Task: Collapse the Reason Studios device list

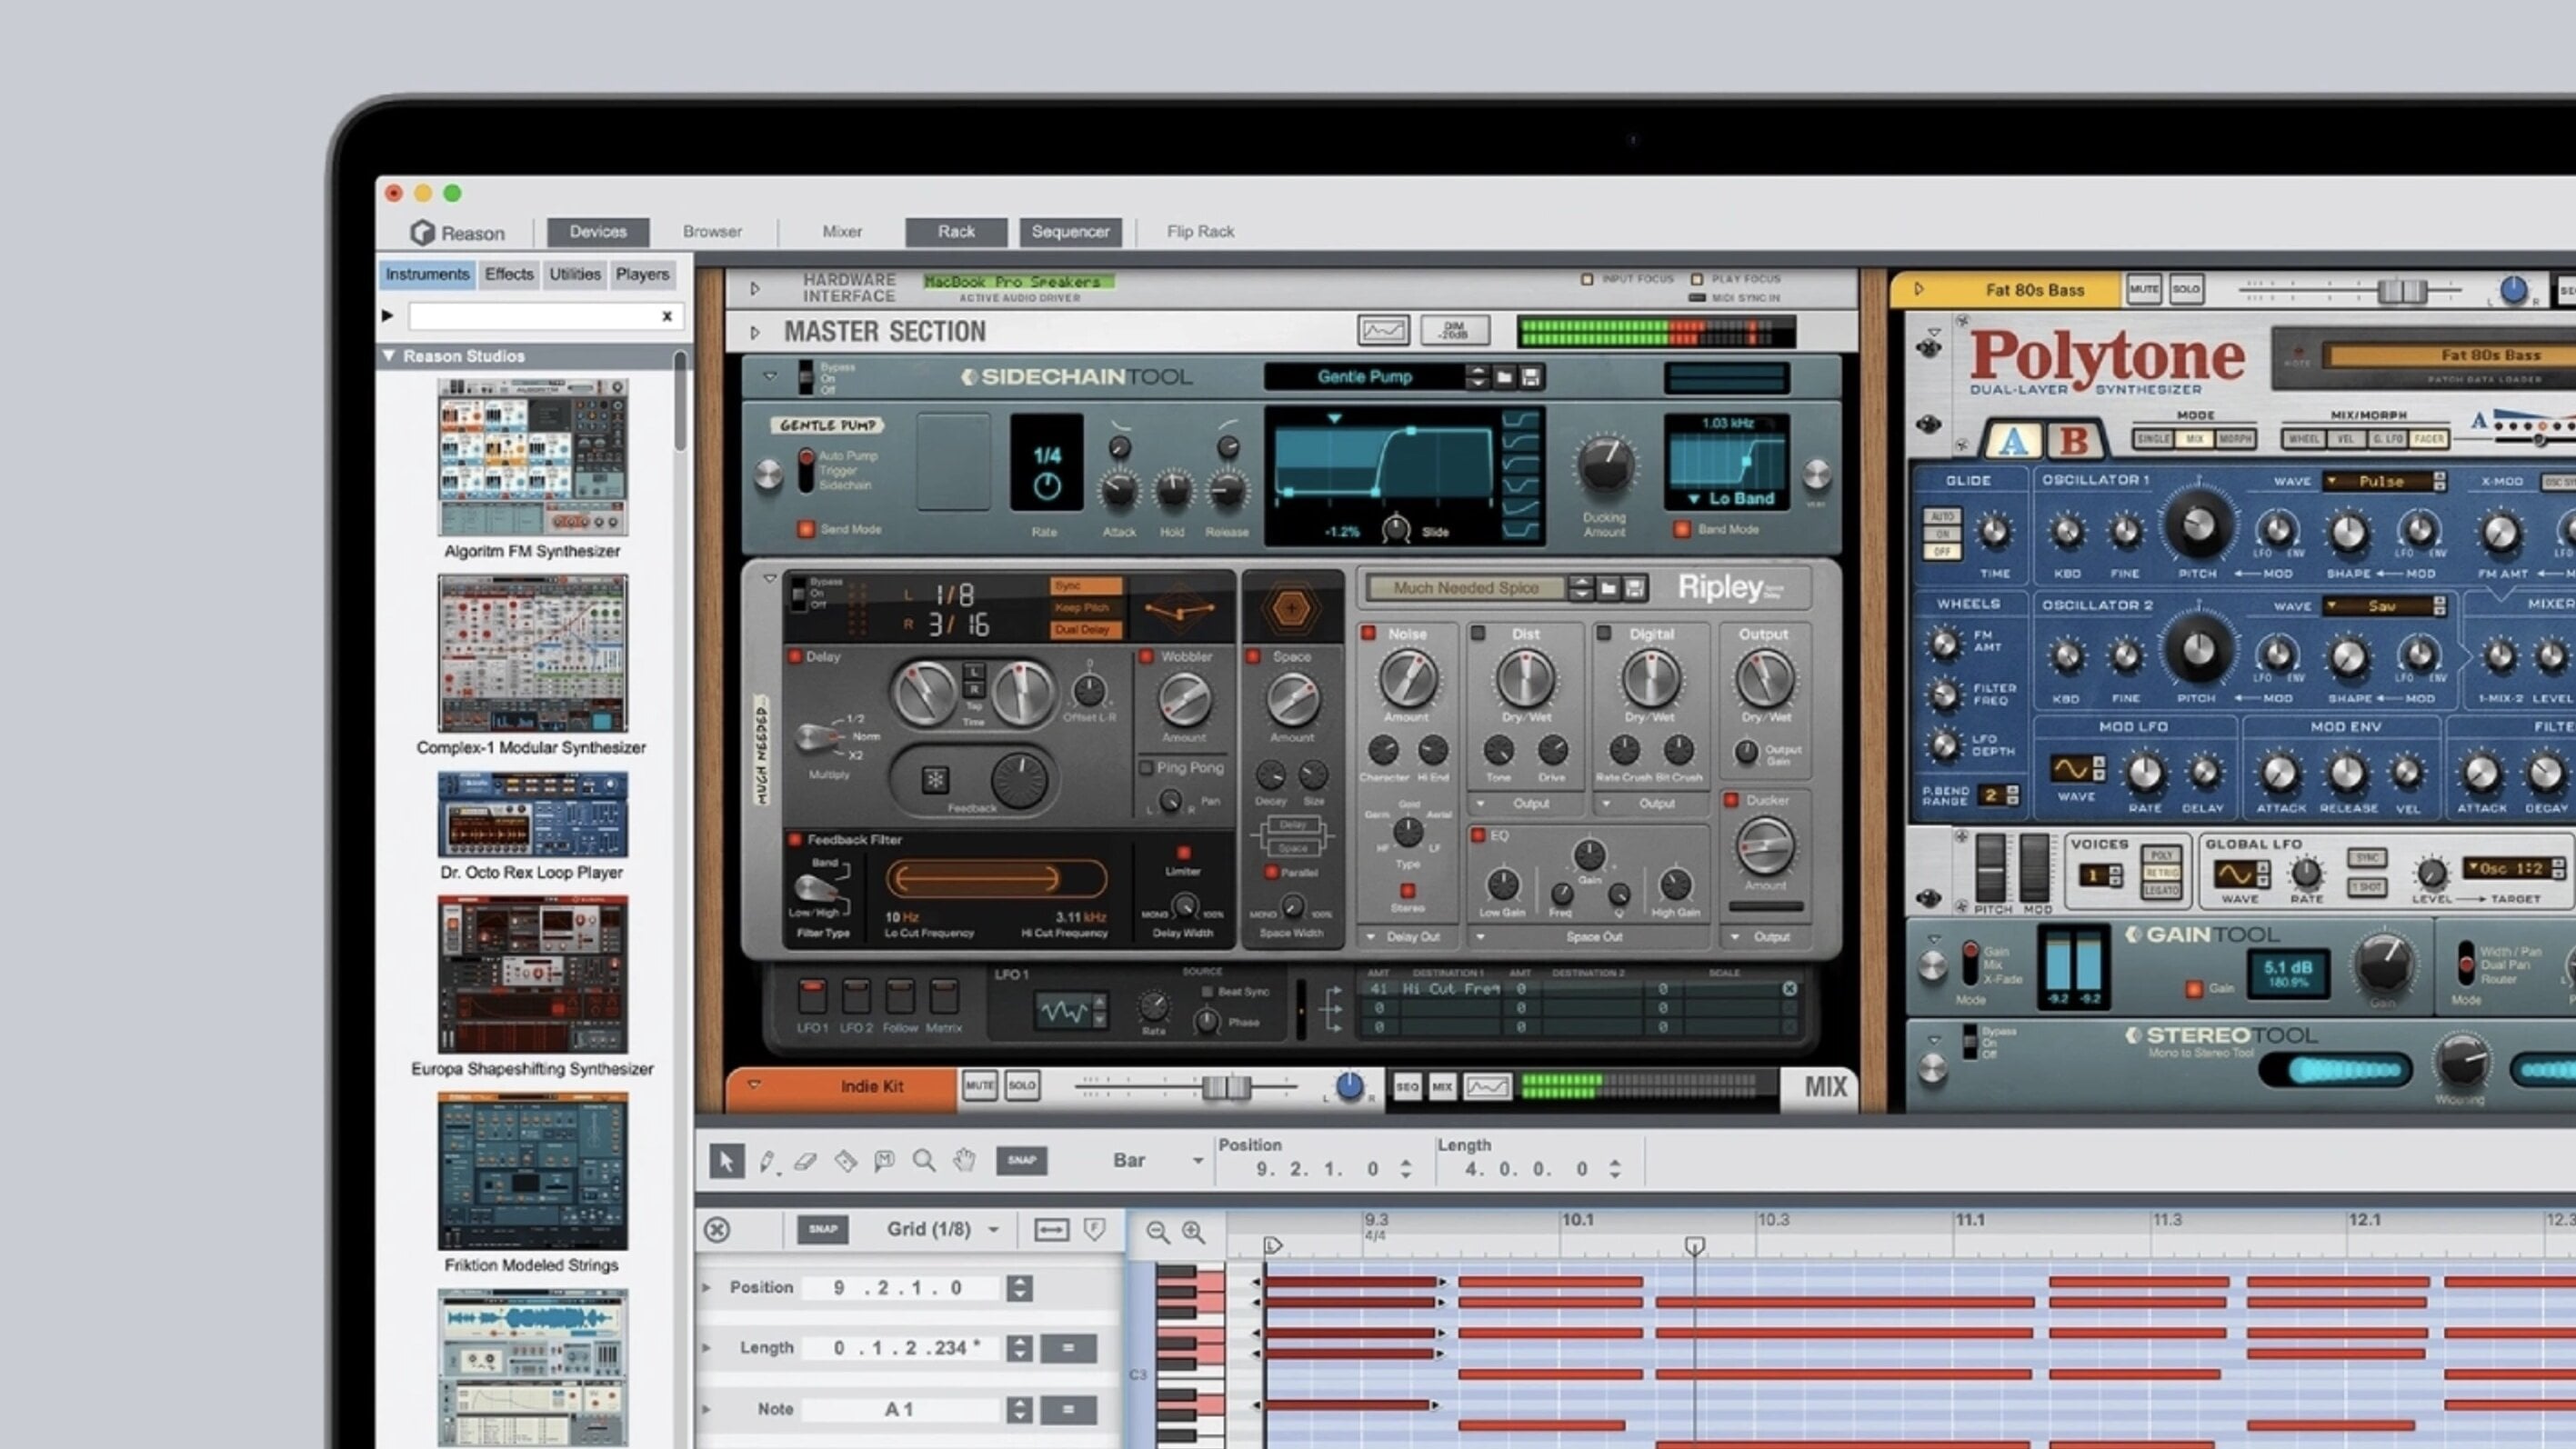Action: point(389,356)
